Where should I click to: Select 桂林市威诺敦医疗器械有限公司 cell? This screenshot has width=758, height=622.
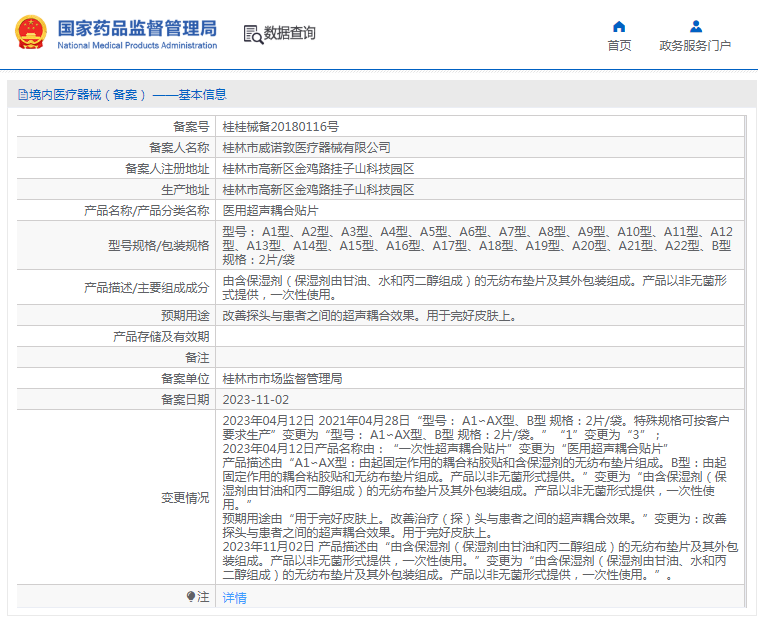coord(306,147)
